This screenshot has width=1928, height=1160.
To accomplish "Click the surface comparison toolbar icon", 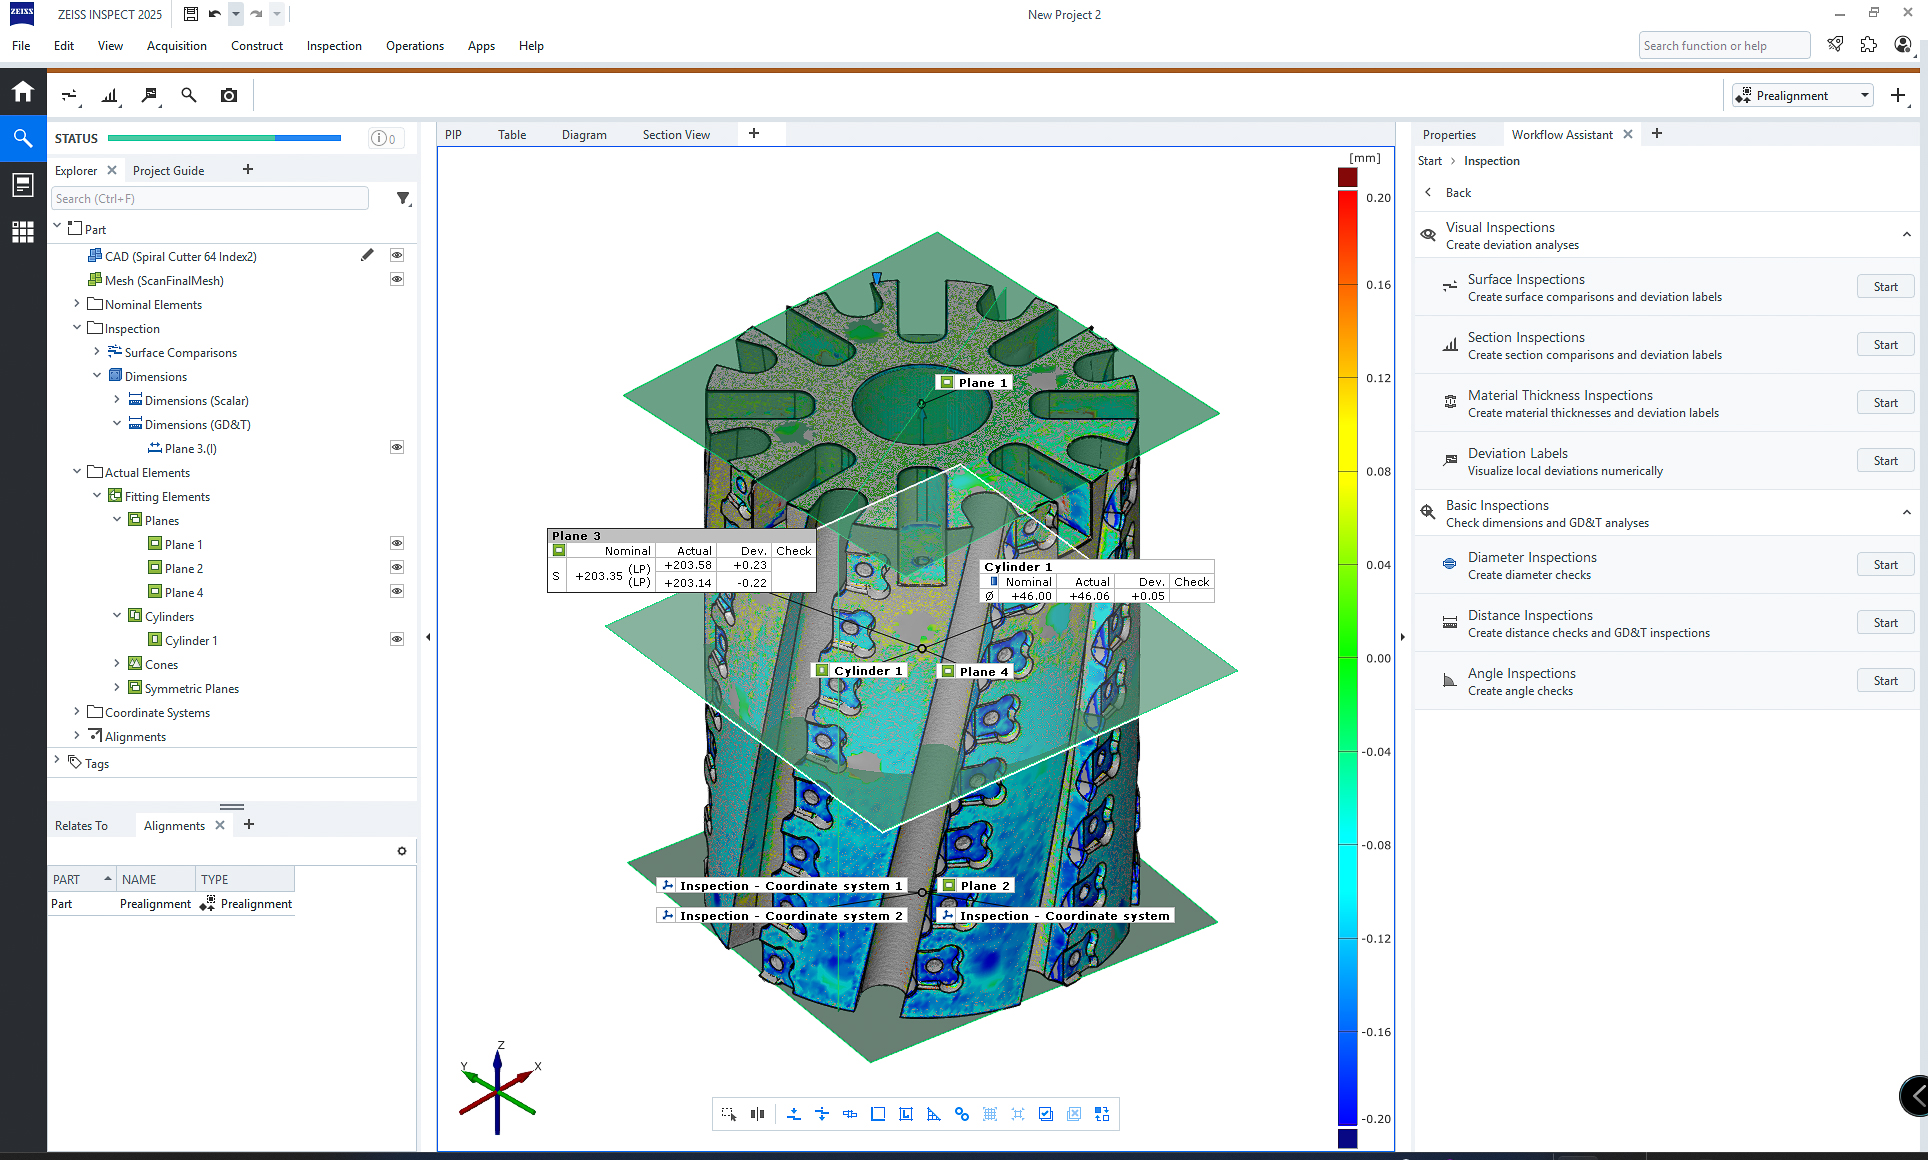I will click(69, 96).
